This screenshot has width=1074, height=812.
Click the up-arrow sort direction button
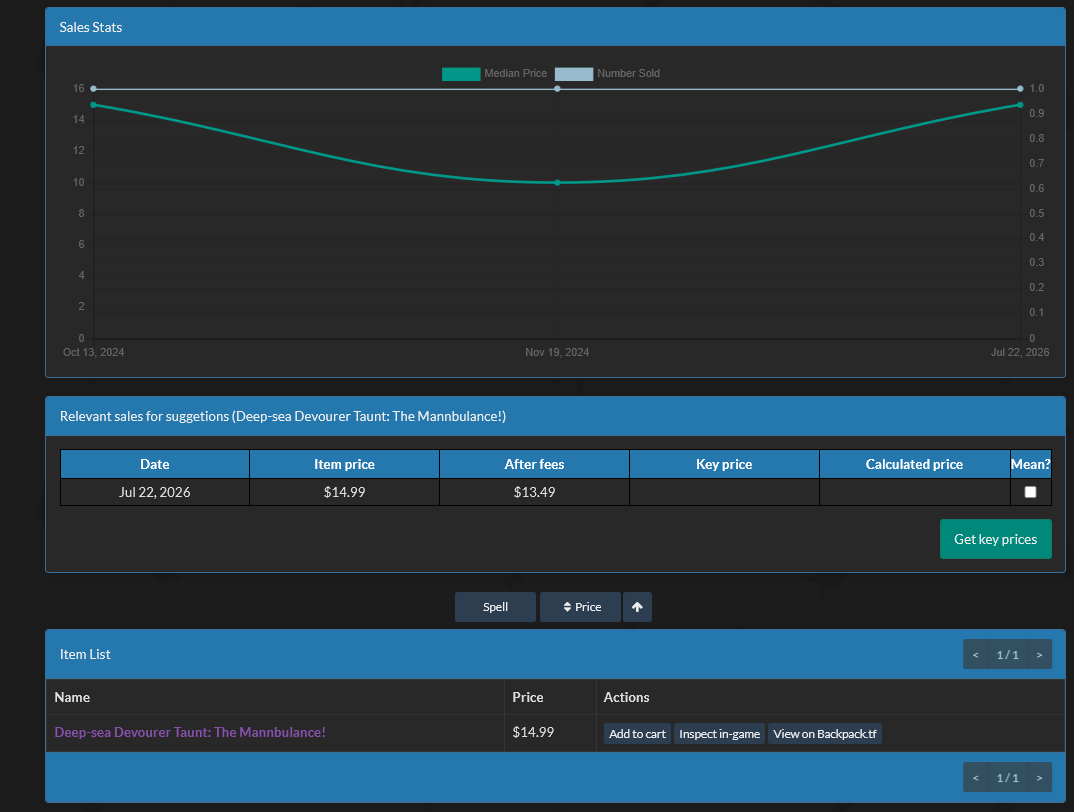point(637,607)
